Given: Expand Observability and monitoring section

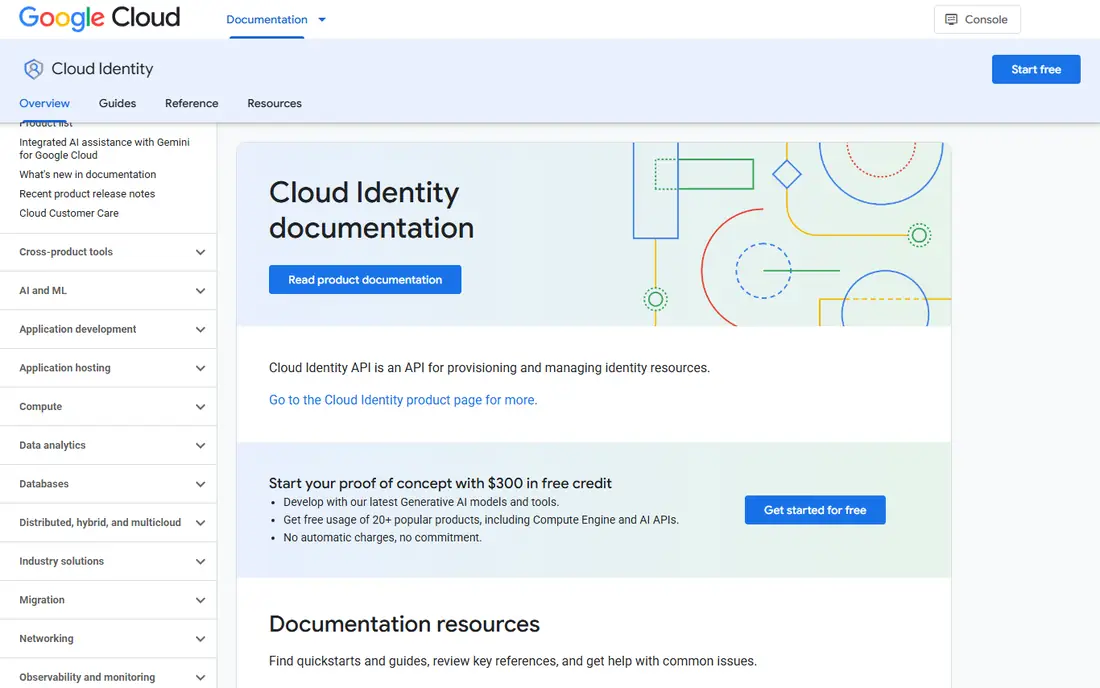Looking at the screenshot, I should [x=108, y=677].
